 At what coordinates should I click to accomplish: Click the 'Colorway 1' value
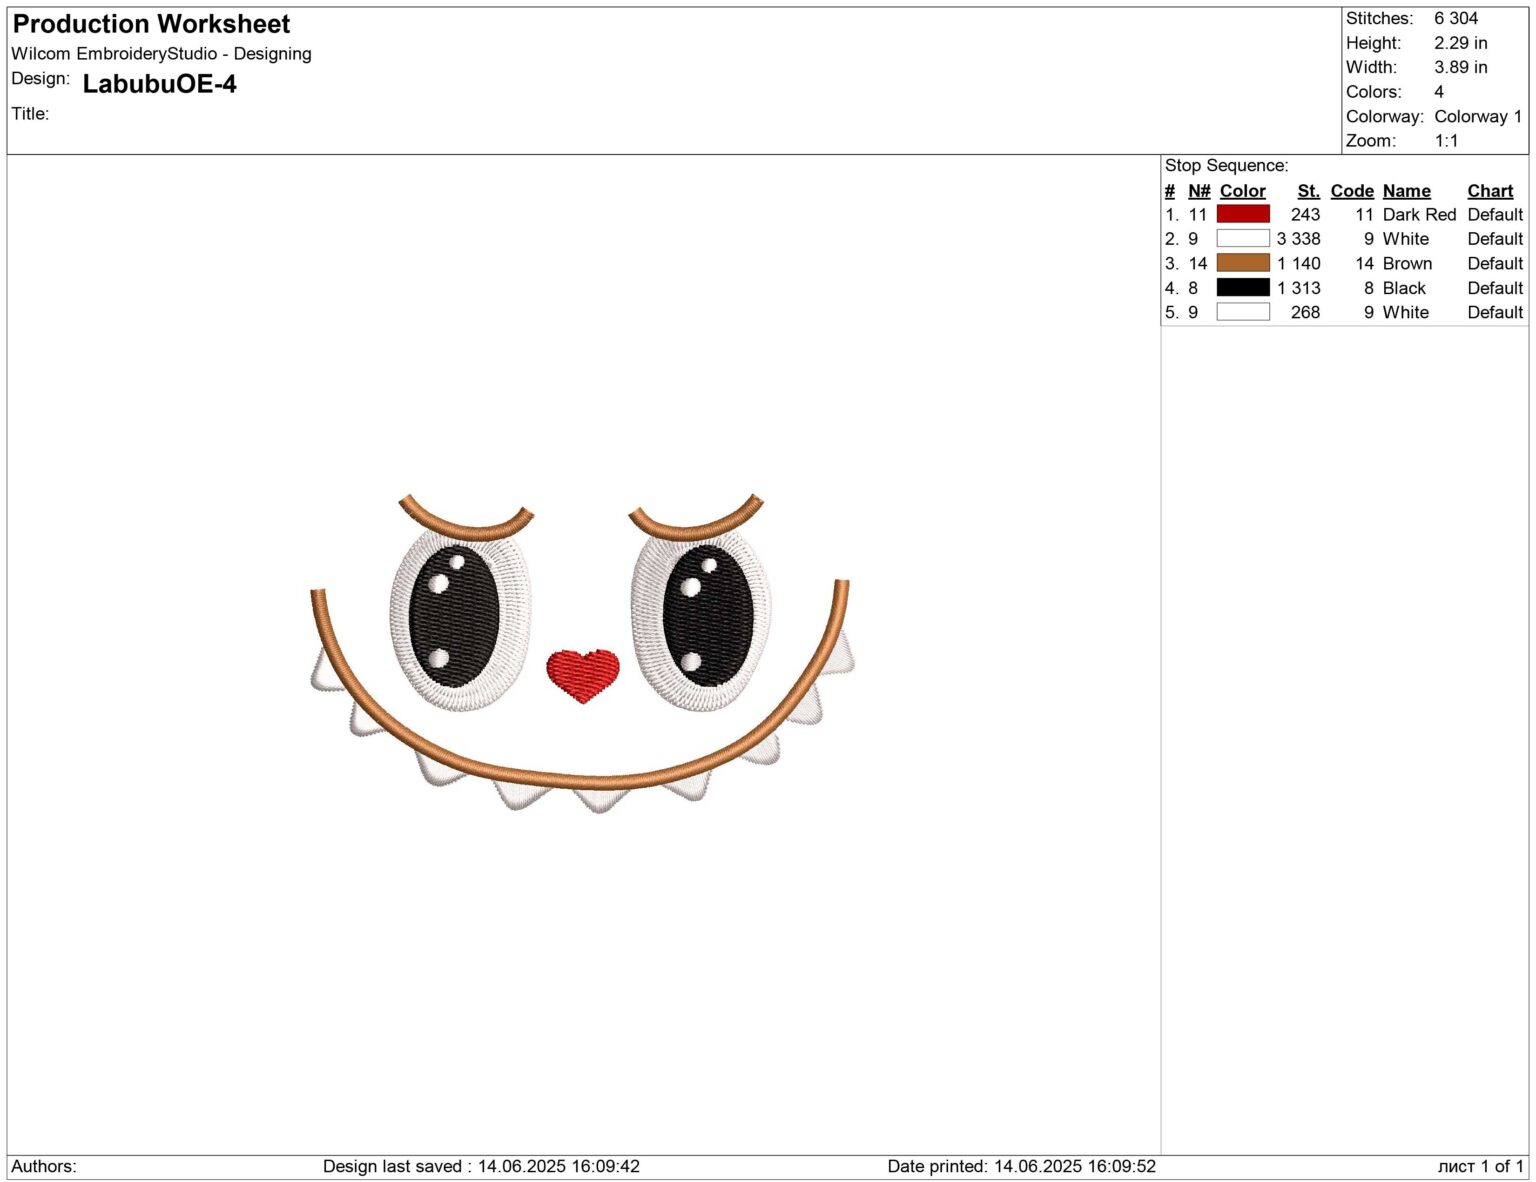[1476, 116]
